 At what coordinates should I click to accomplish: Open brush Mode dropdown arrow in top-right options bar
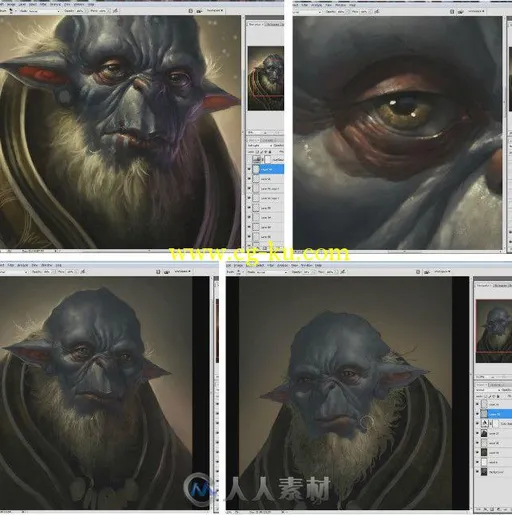pyautogui.click(x=320, y=12)
